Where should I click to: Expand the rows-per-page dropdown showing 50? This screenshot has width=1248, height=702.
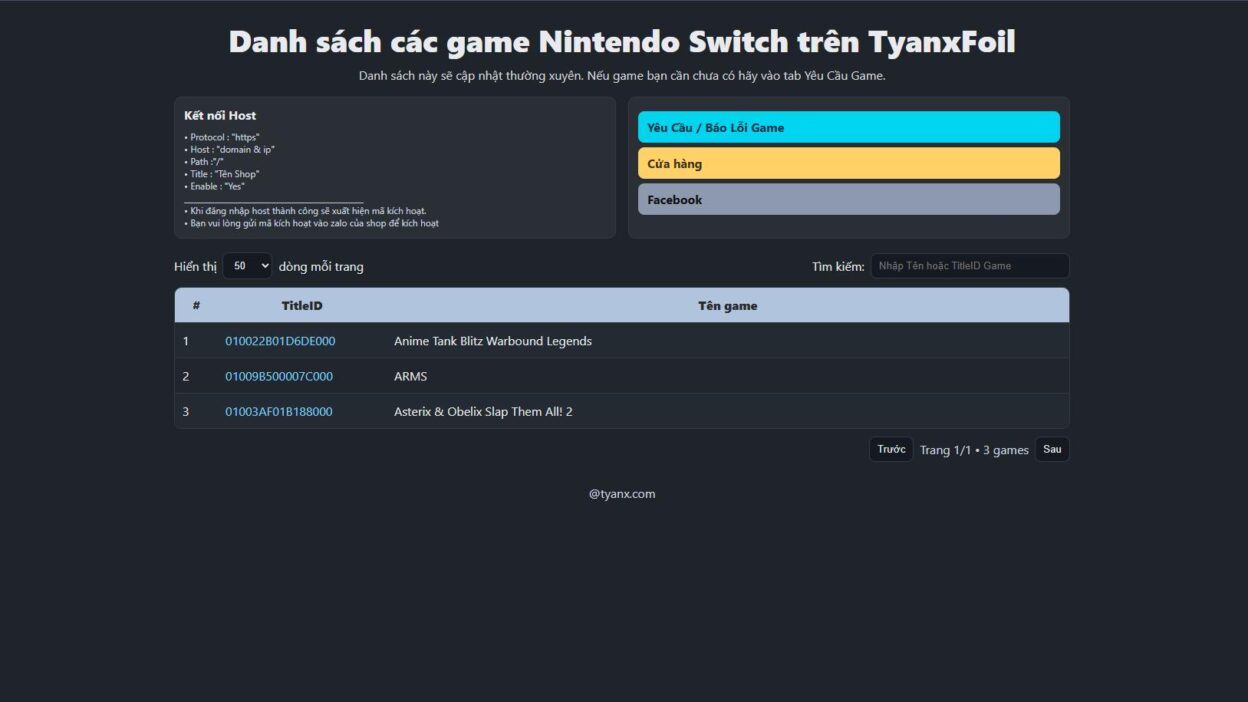click(247, 266)
